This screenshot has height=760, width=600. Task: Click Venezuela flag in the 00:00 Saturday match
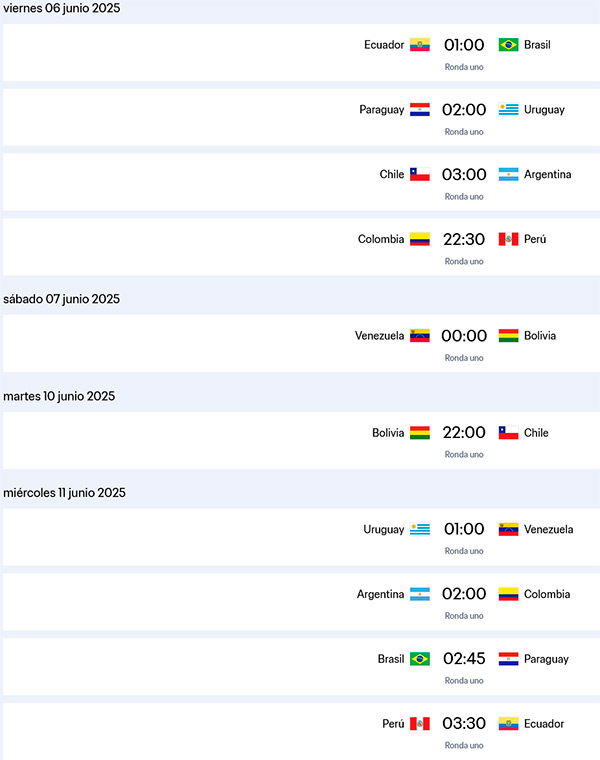tap(420, 336)
